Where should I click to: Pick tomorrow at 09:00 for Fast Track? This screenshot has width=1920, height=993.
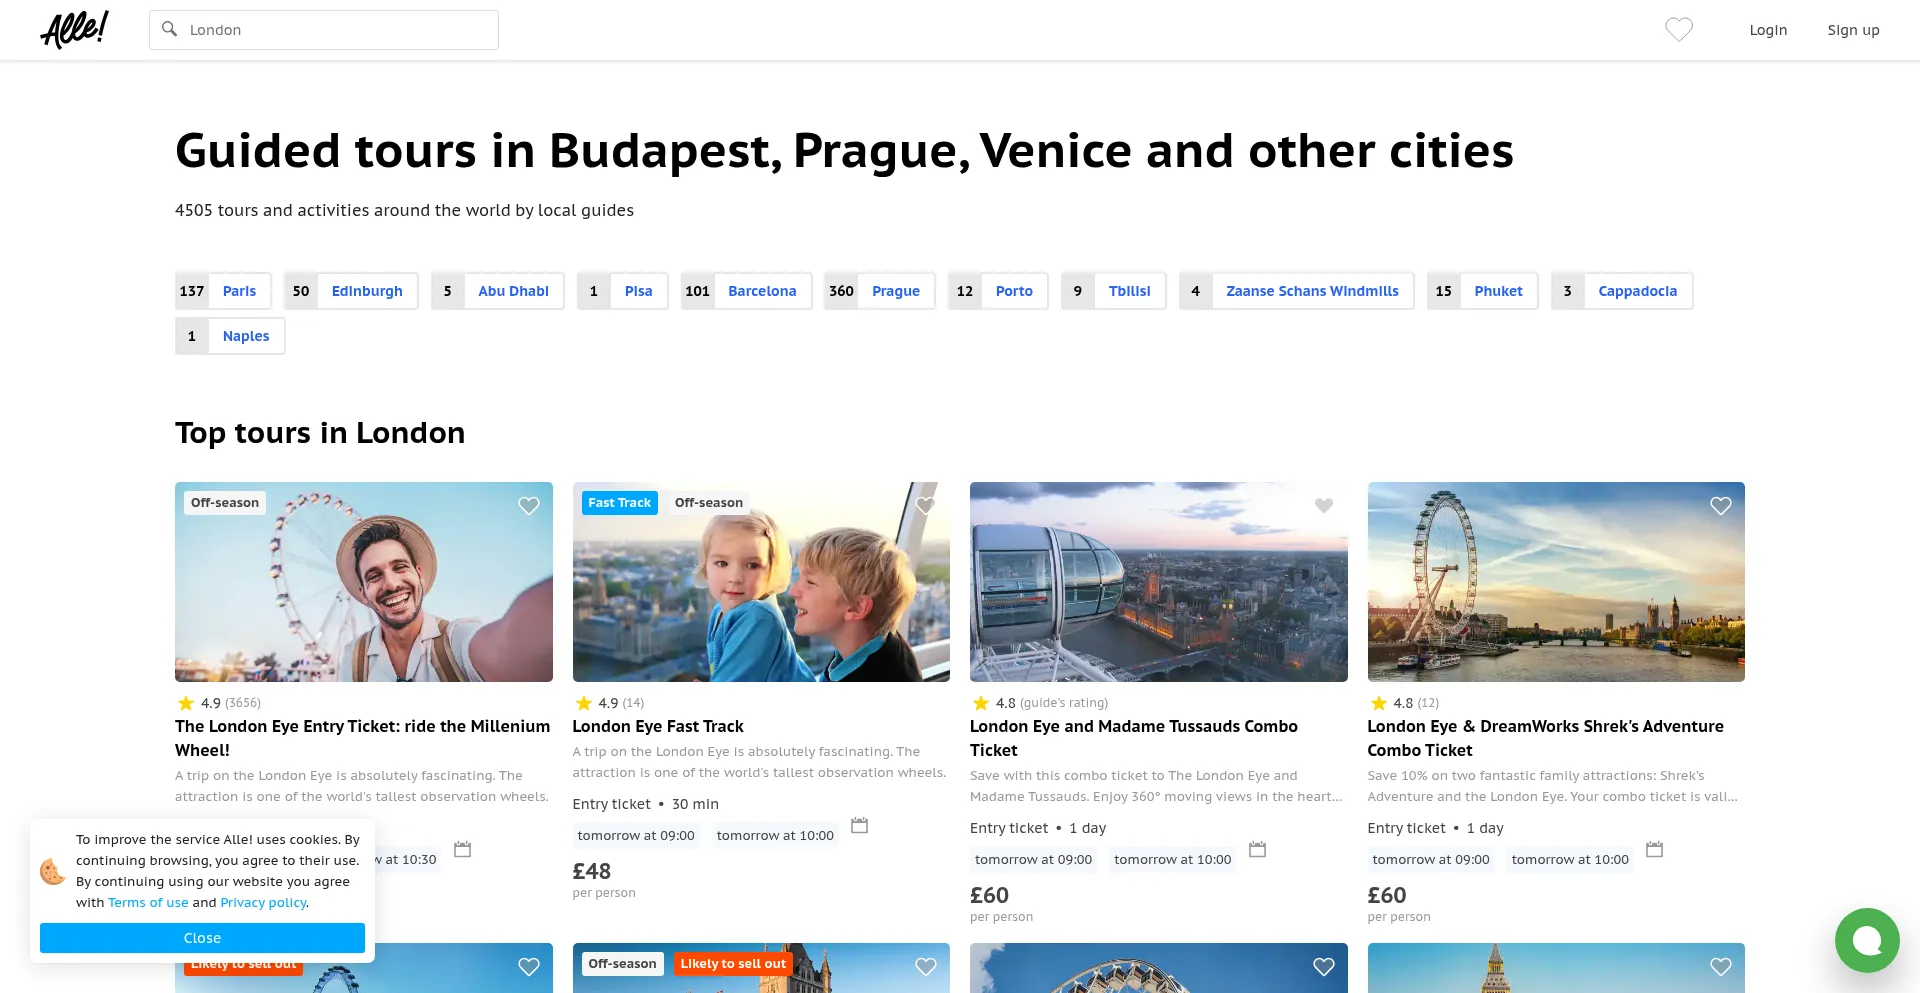tap(636, 835)
